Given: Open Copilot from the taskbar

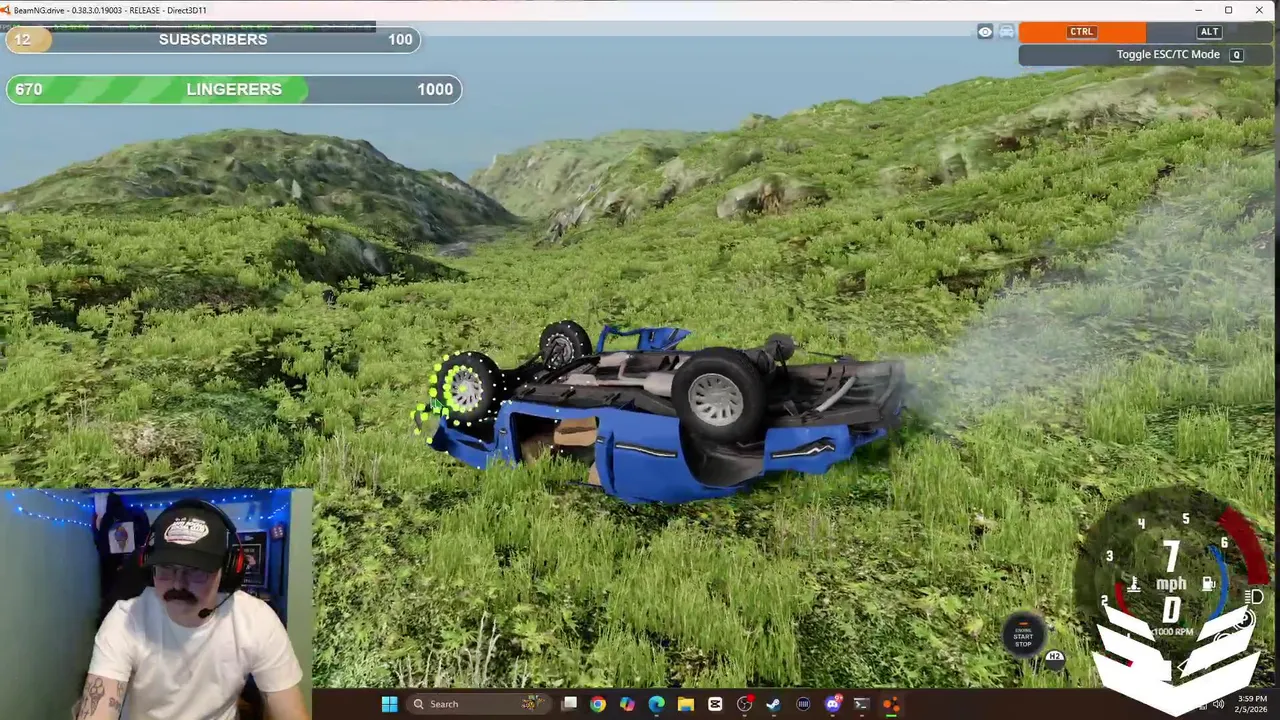Looking at the screenshot, I should pos(627,704).
